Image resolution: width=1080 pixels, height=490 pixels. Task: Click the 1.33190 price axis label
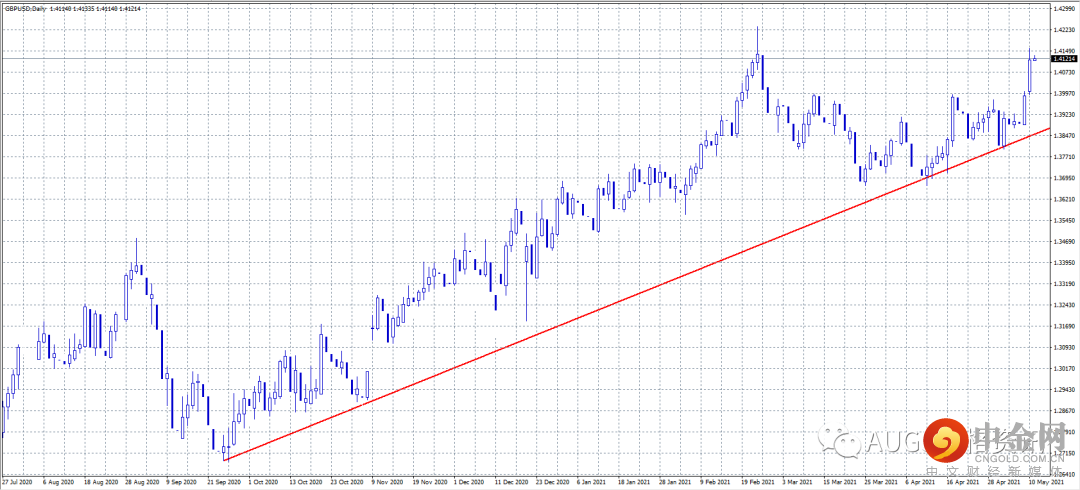click(x=1065, y=284)
